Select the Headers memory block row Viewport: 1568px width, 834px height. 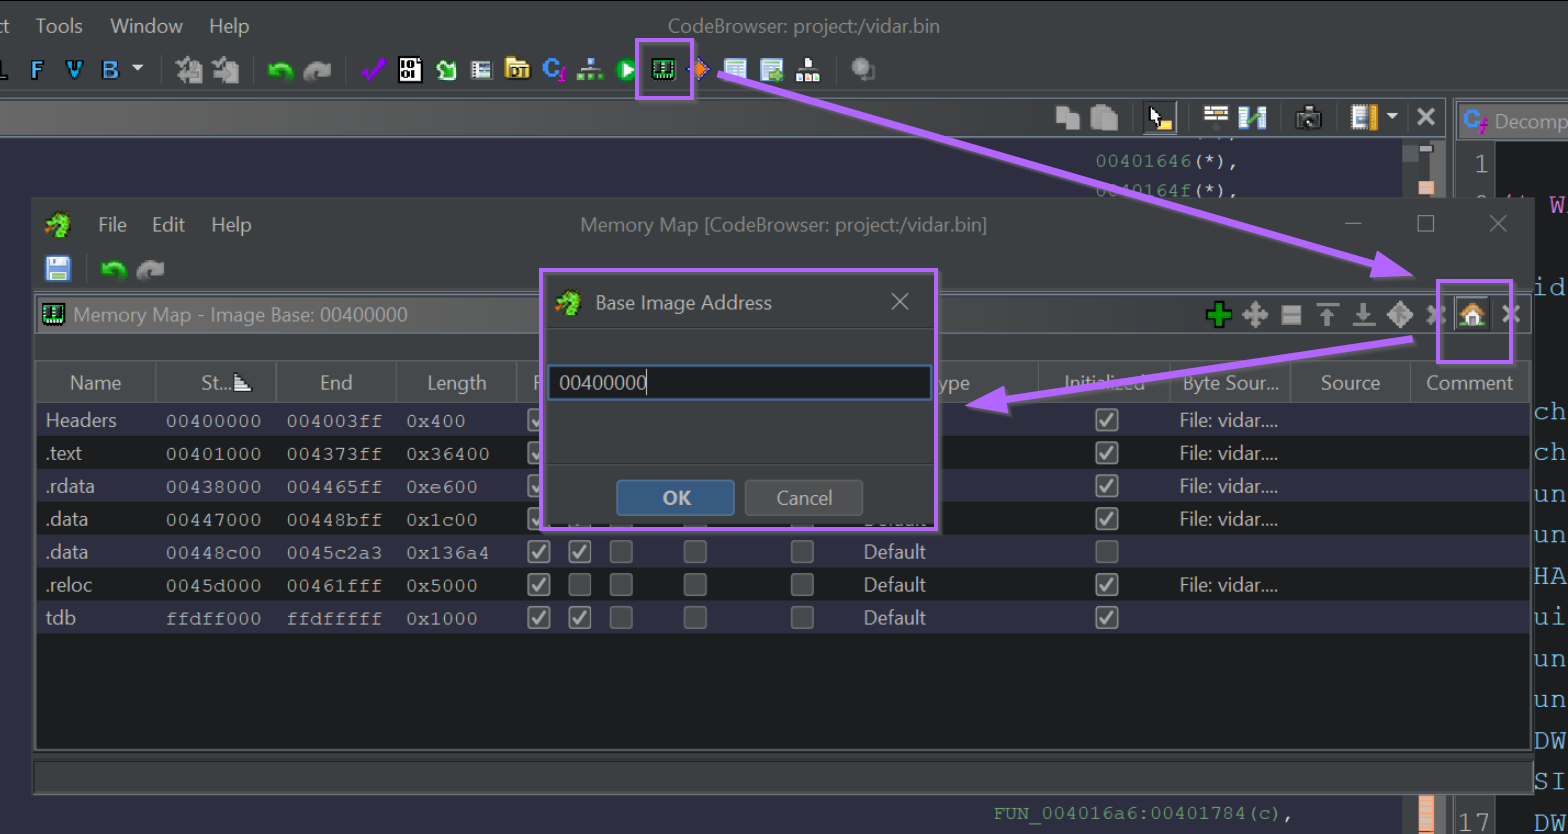click(x=784, y=420)
